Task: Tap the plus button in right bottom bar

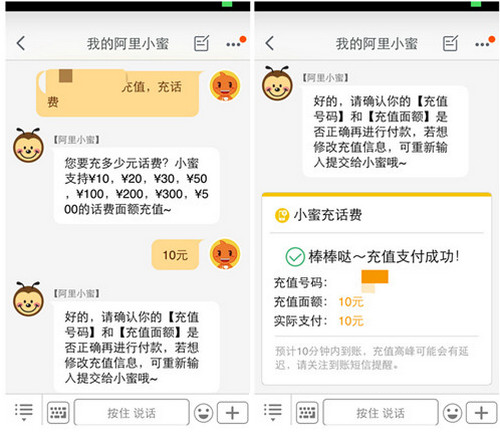Action: click(481, 413)
